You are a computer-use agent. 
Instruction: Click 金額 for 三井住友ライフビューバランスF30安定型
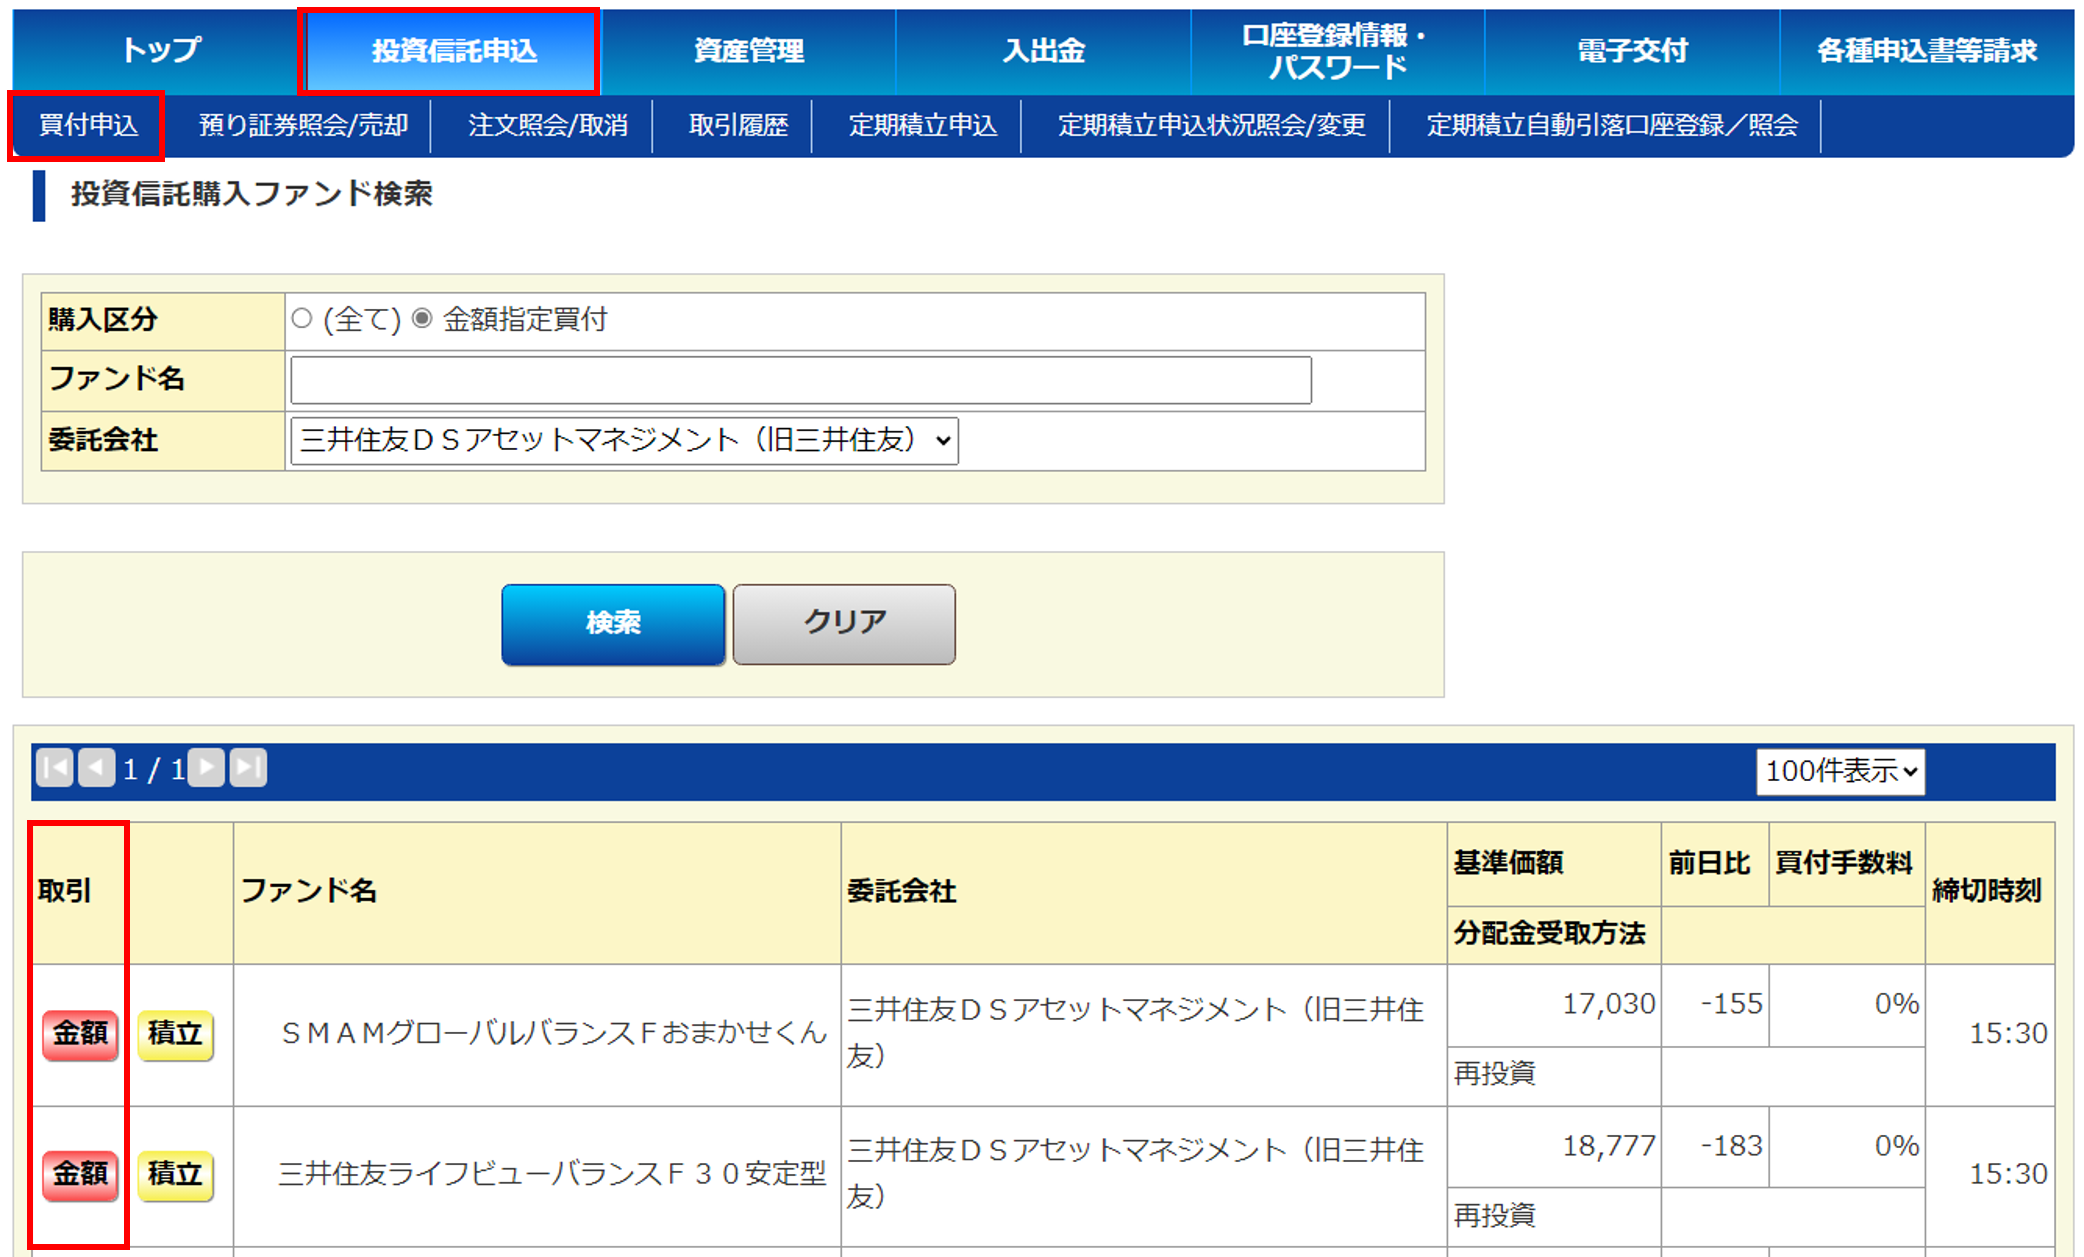80,1174
